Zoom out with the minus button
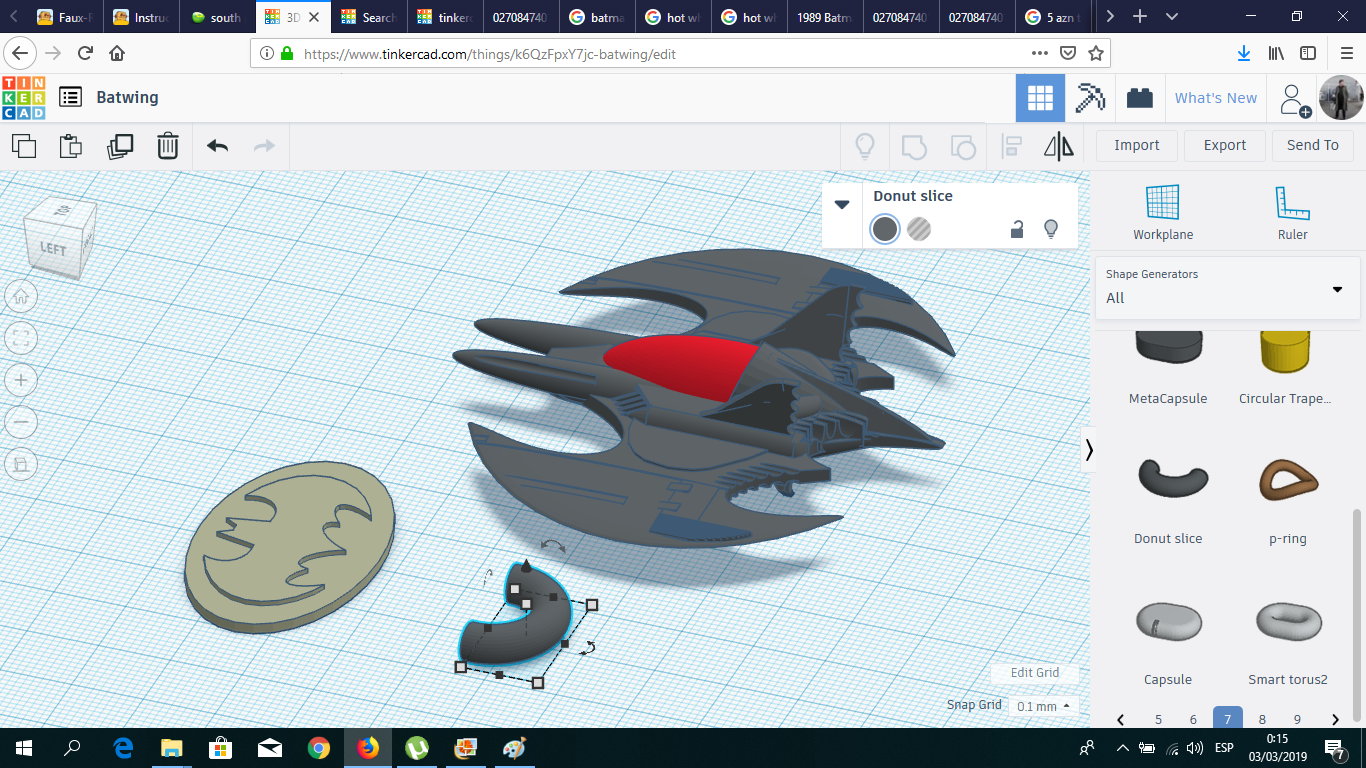The height and width of the screenshot is (768, 1366). (x=21, y=422)
